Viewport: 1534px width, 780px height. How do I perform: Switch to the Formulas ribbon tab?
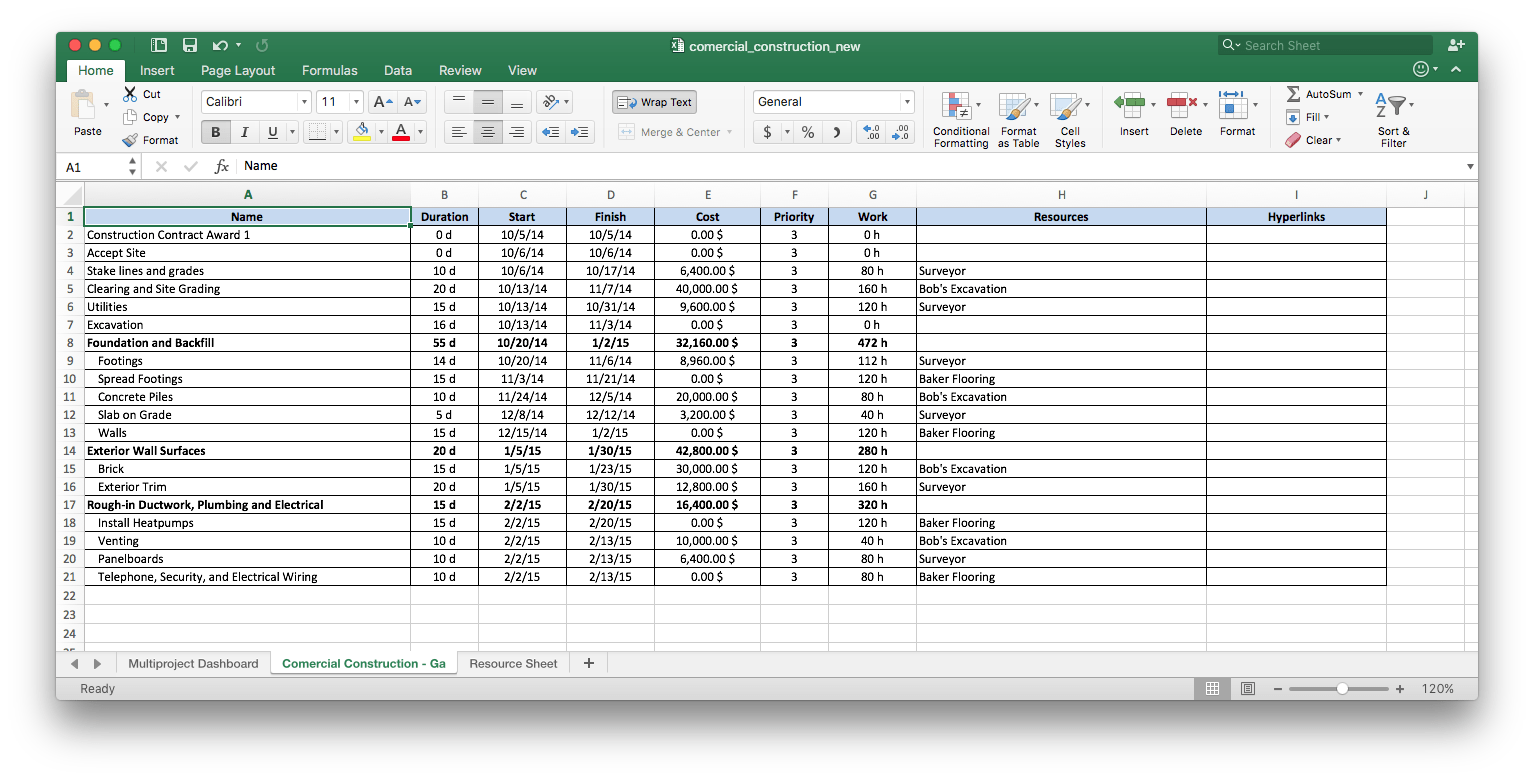coord(329,70)
